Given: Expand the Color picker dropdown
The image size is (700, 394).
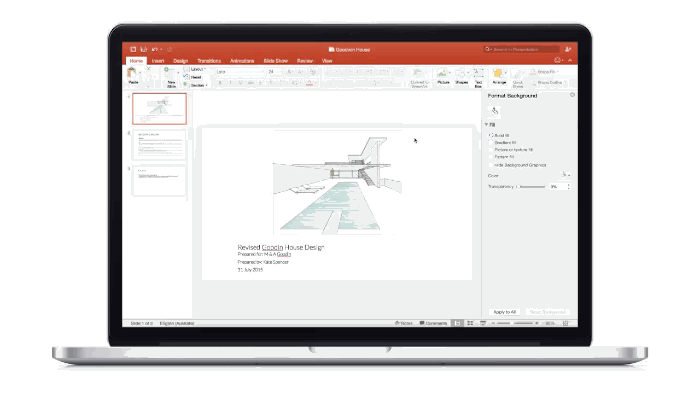Looking at the screenshot, I should [566, 175].
